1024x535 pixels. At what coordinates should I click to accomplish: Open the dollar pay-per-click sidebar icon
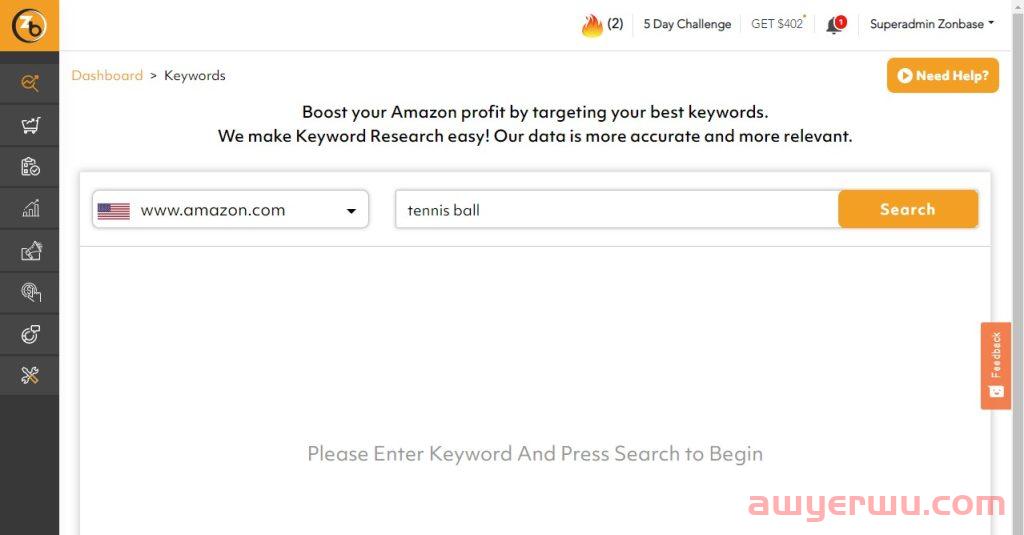point(31,292)
